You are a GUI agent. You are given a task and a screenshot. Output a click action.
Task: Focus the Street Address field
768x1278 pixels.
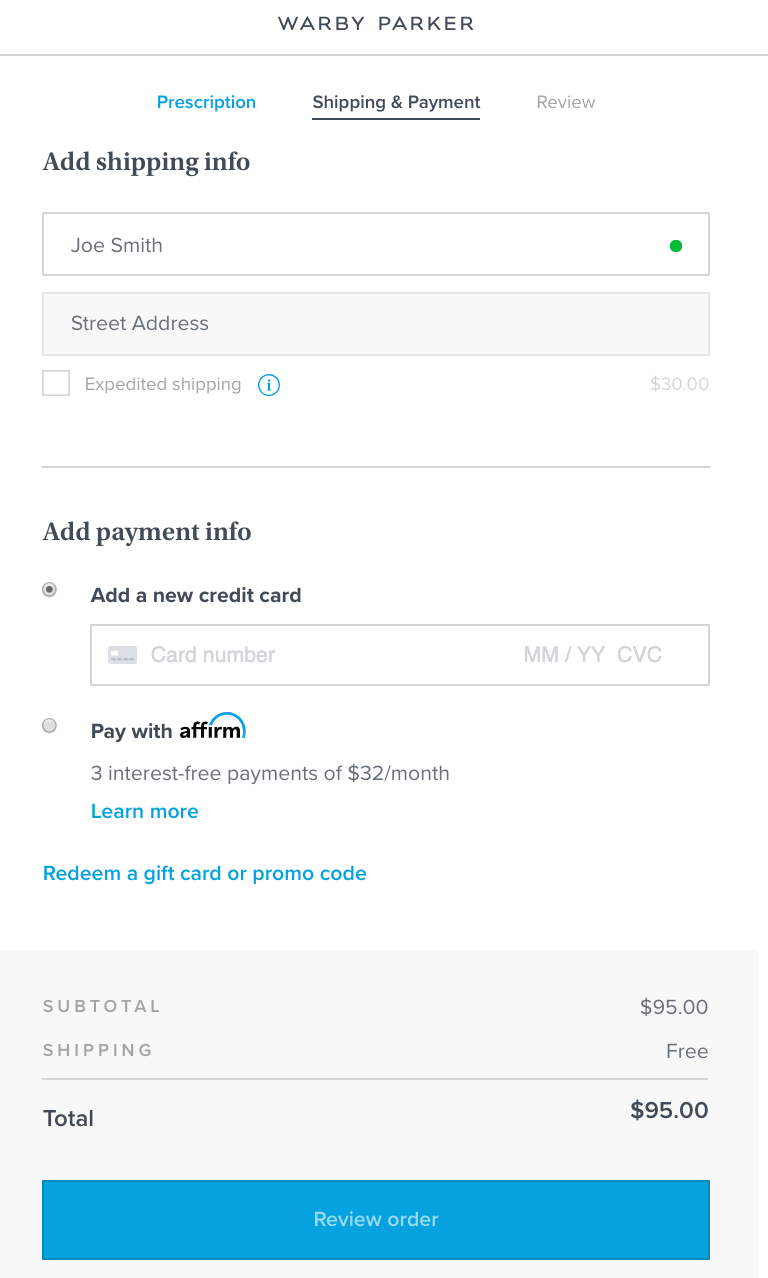point(376,324)
